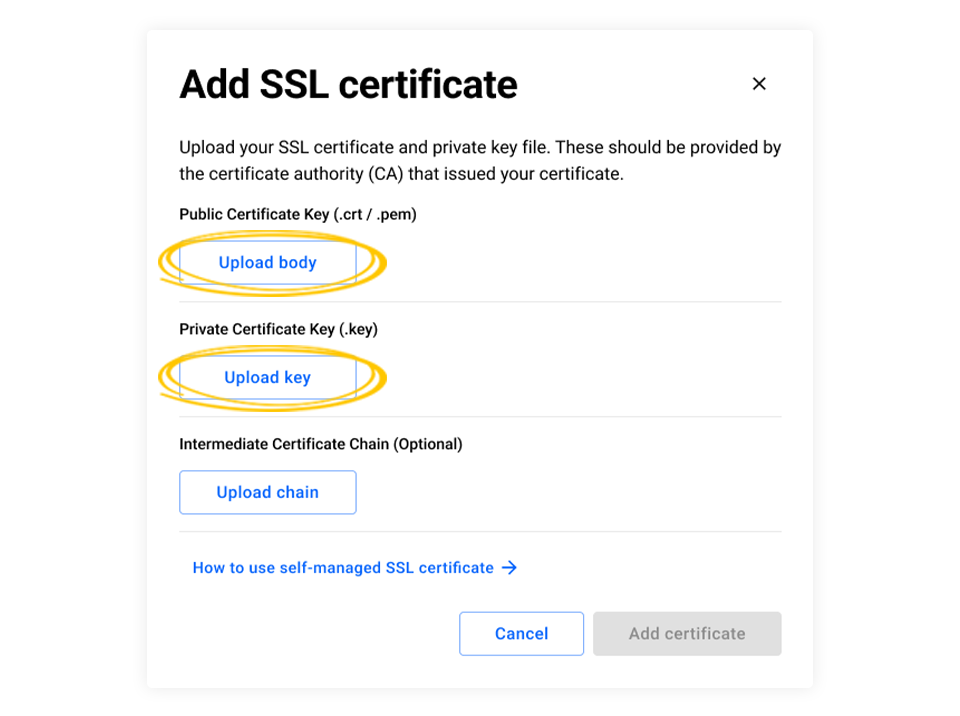Image resolution: width=960 pixels, height=716 pixels.
Task: Click the link text about self-managed certificates
Action: [x=344, y=567]
